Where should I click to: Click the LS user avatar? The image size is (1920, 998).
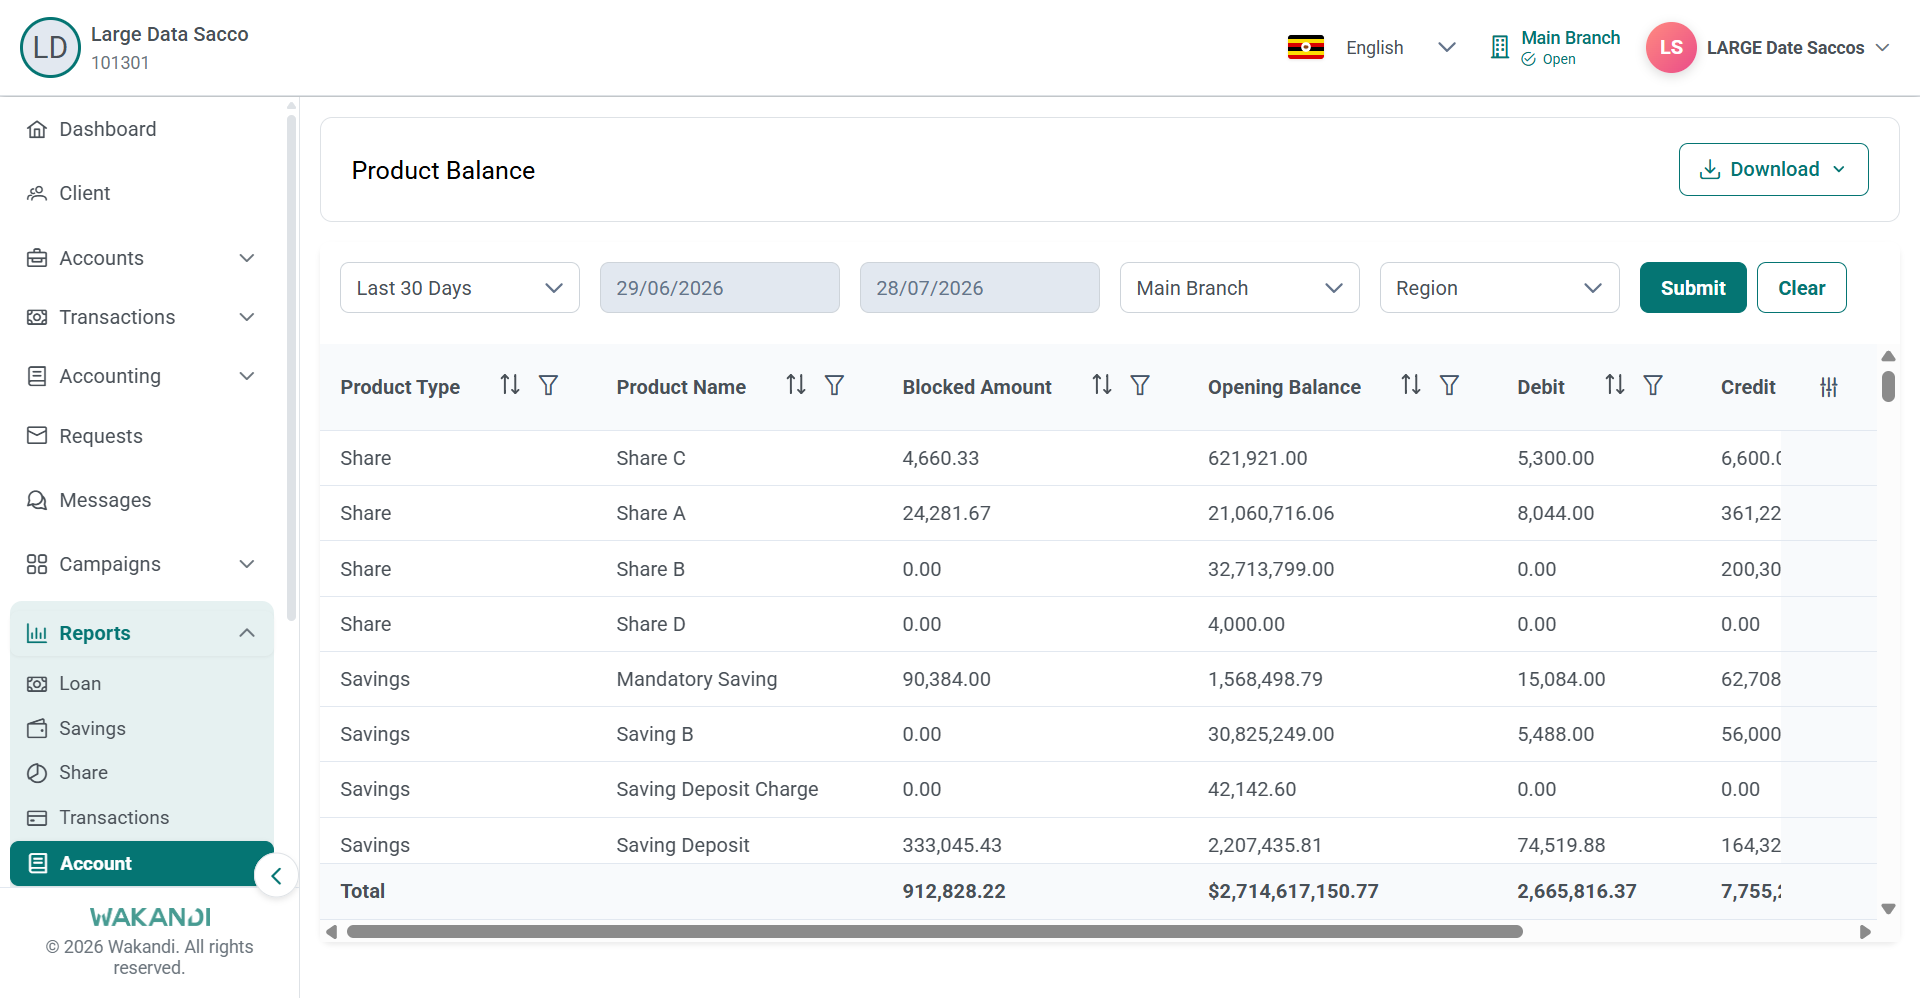click(x=1671, y=47)
